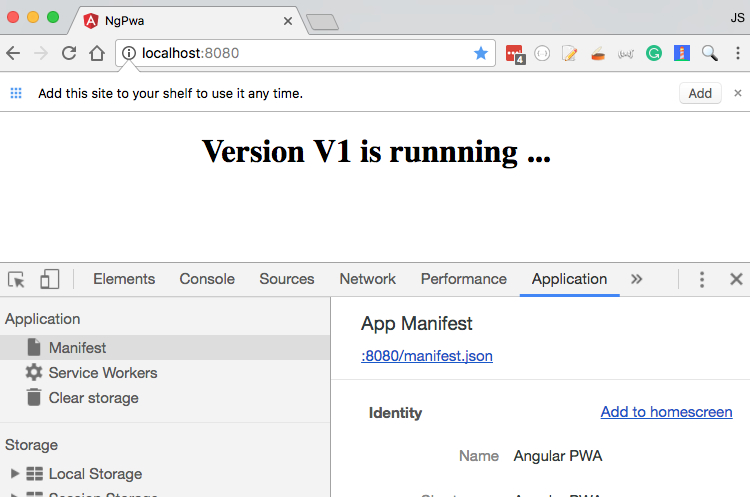
Task: Select the Application tab
Action: (x=569, y=279)
